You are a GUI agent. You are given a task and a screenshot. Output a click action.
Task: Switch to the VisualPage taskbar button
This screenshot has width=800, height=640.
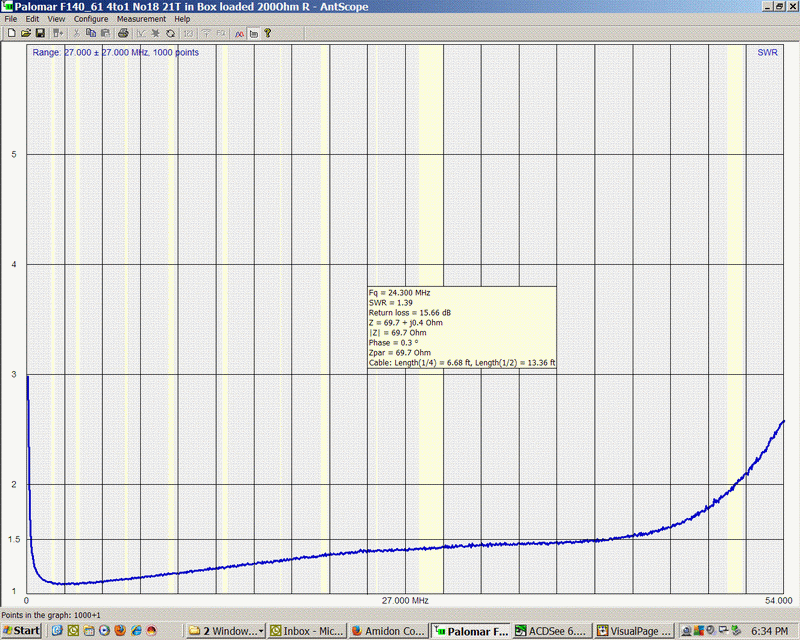pos(634,631)
